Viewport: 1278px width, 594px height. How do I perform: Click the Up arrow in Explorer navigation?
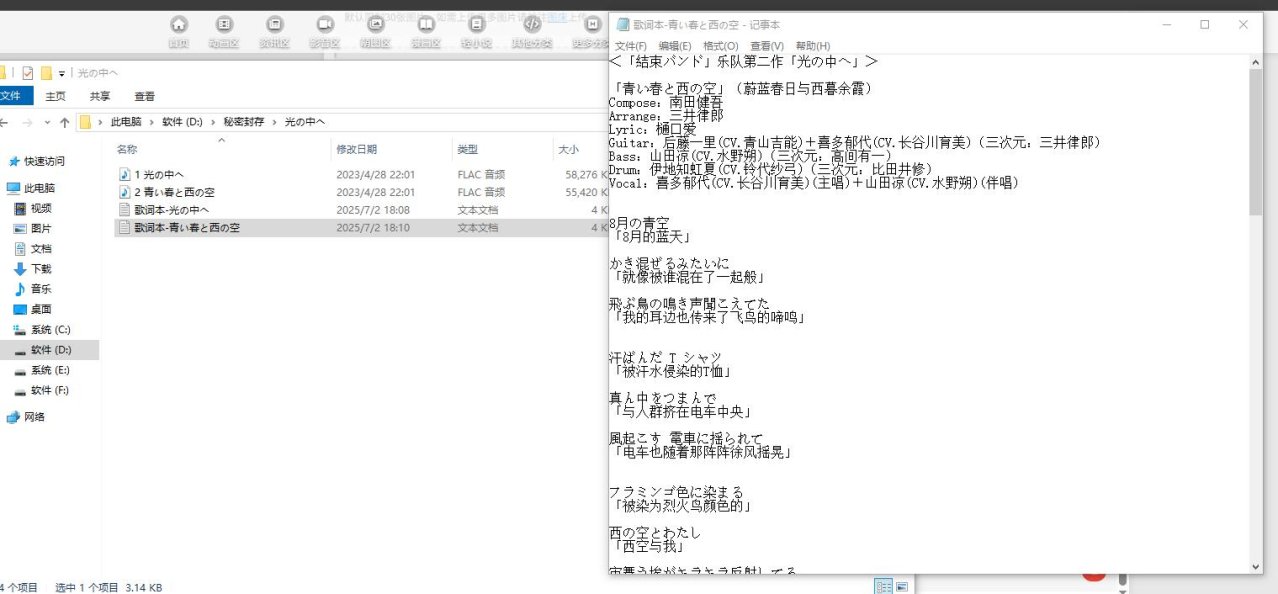click(65, 122)
